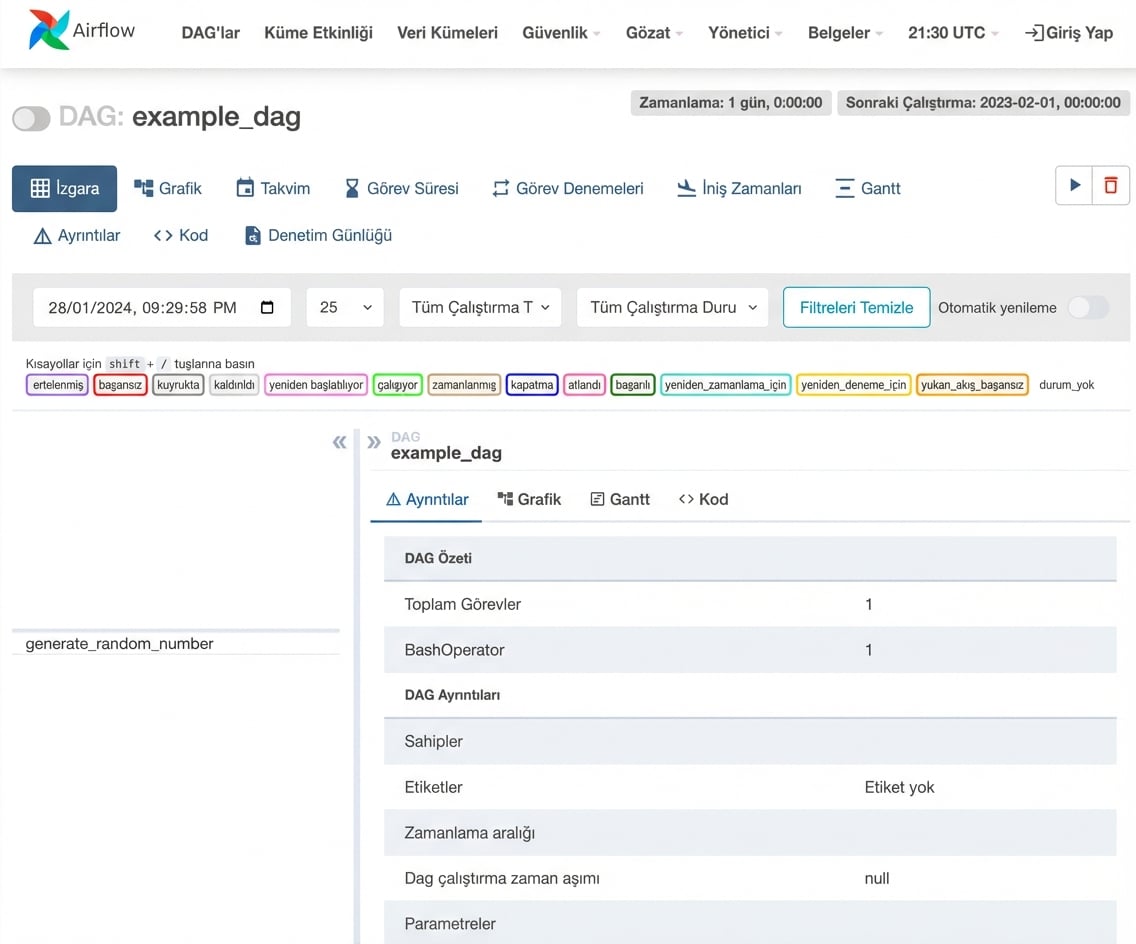
Task: Select the generate_random_number task row
Action: pos(120,644)
